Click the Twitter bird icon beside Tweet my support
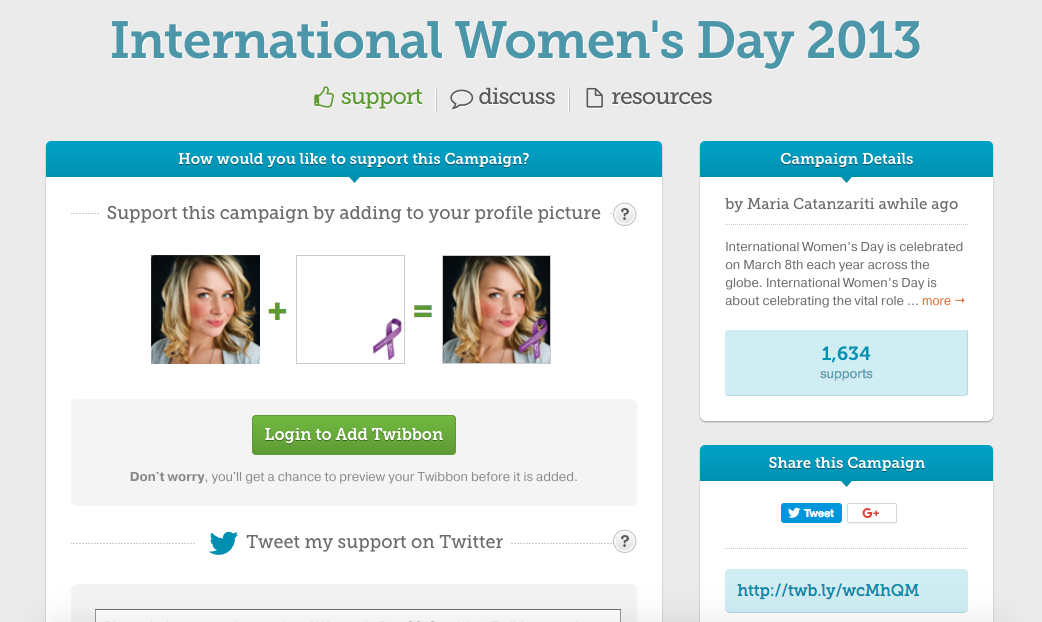 click(223, 542)
